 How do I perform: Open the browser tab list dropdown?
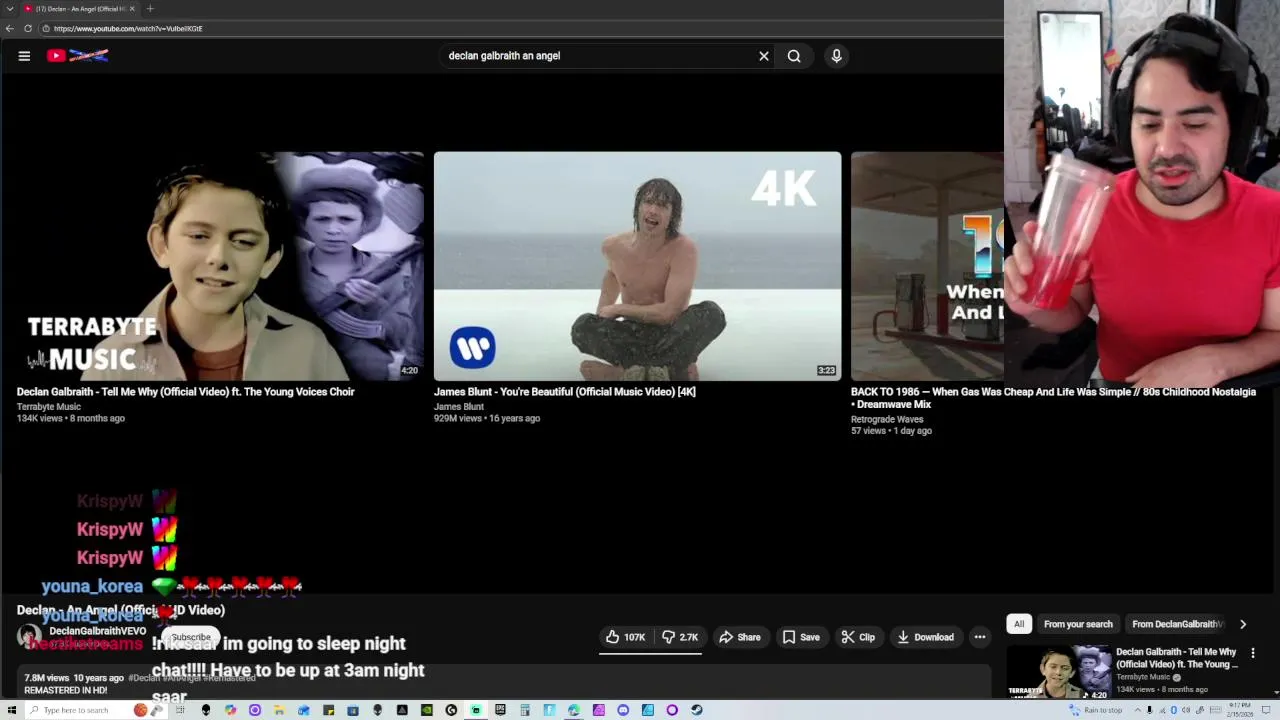tap(10, 9)
